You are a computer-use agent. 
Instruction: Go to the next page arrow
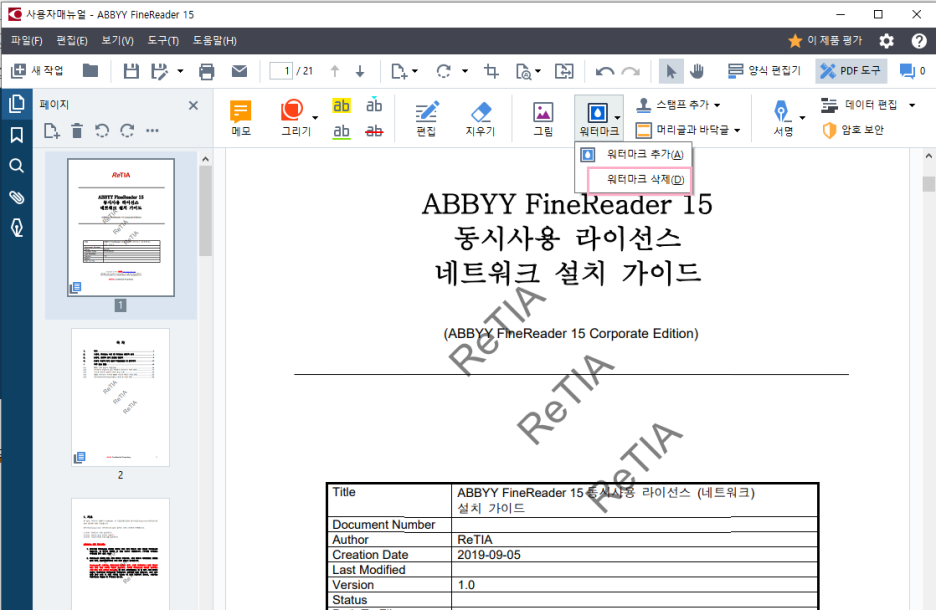360,71
